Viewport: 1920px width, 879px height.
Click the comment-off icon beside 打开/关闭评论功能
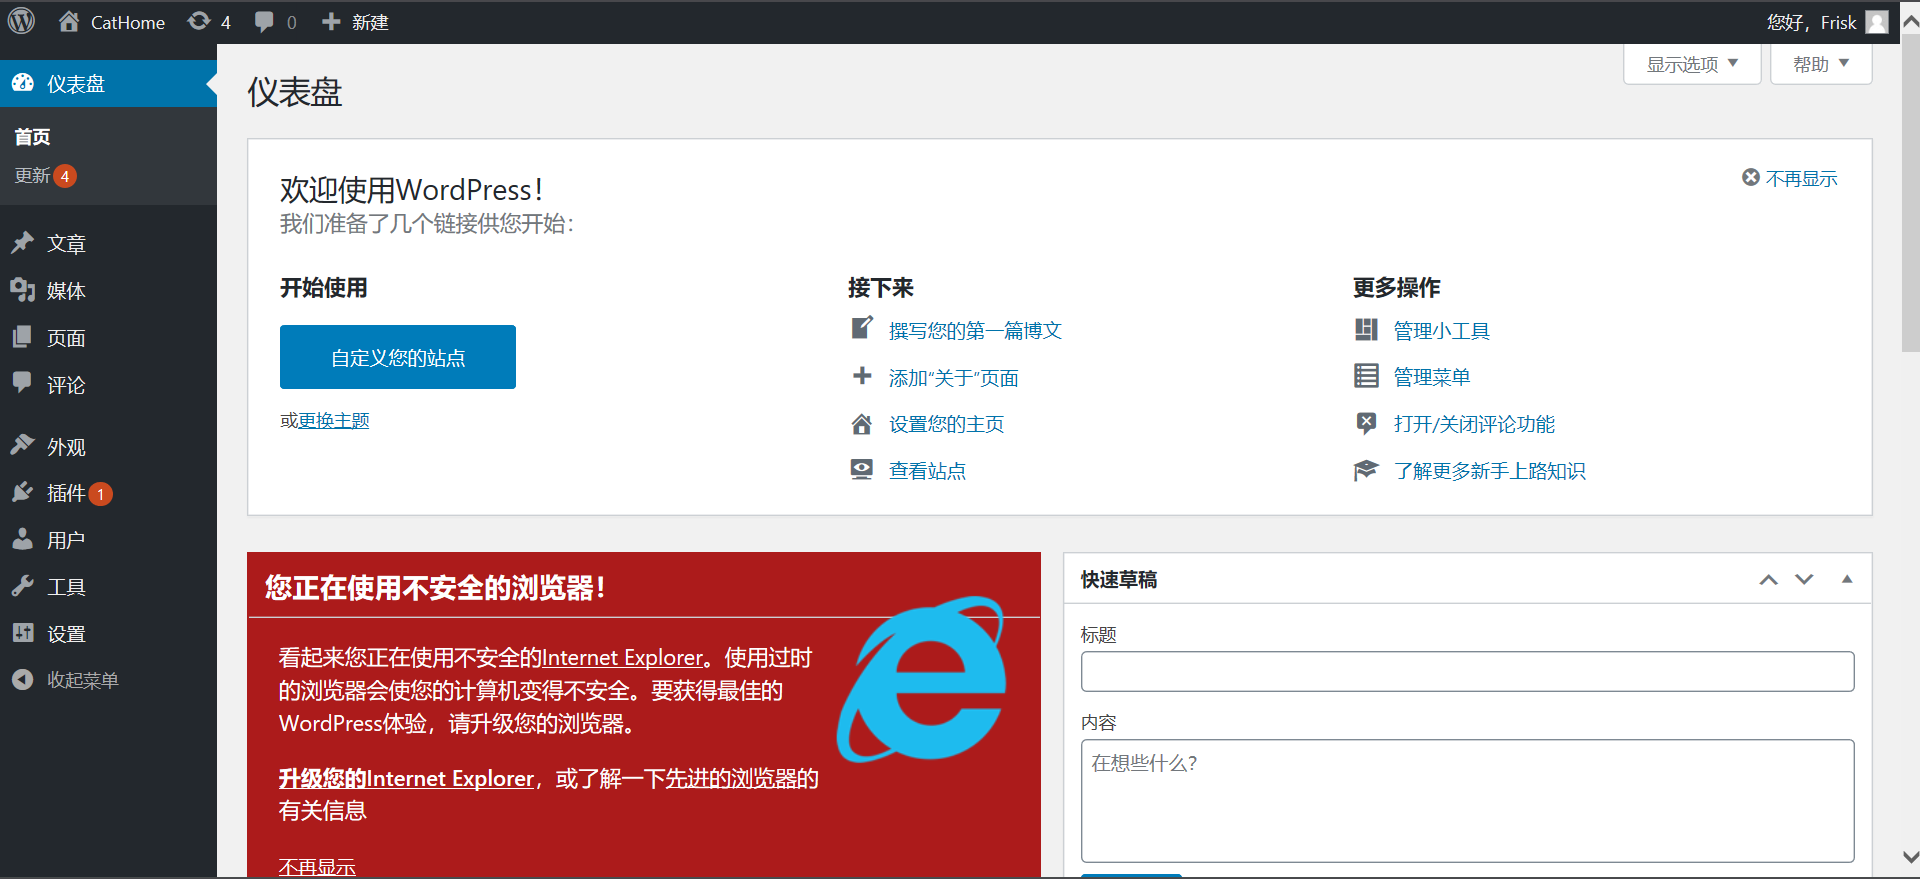pos(1366,423)
